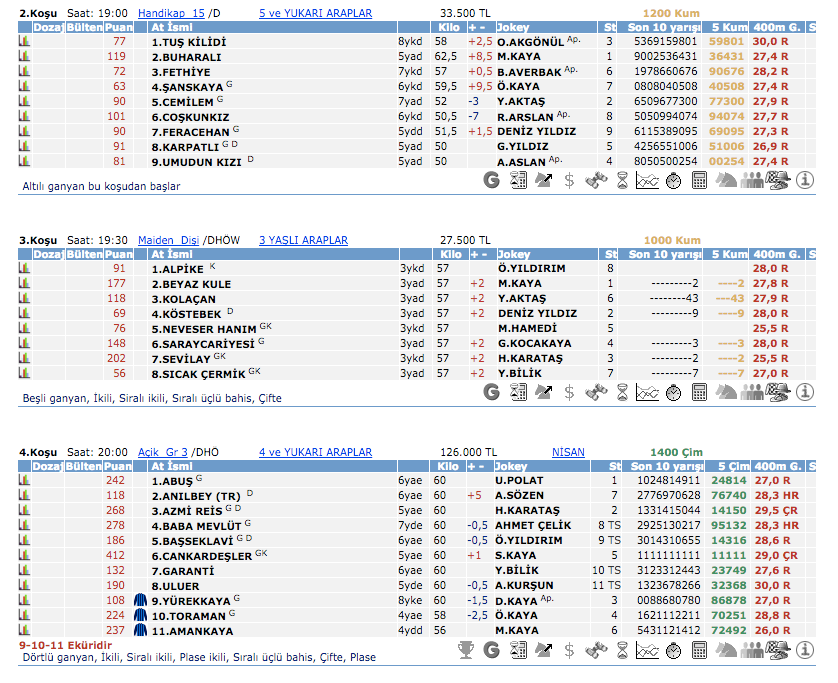Open the Maiden Dişi link in race 3

[168, 240]
